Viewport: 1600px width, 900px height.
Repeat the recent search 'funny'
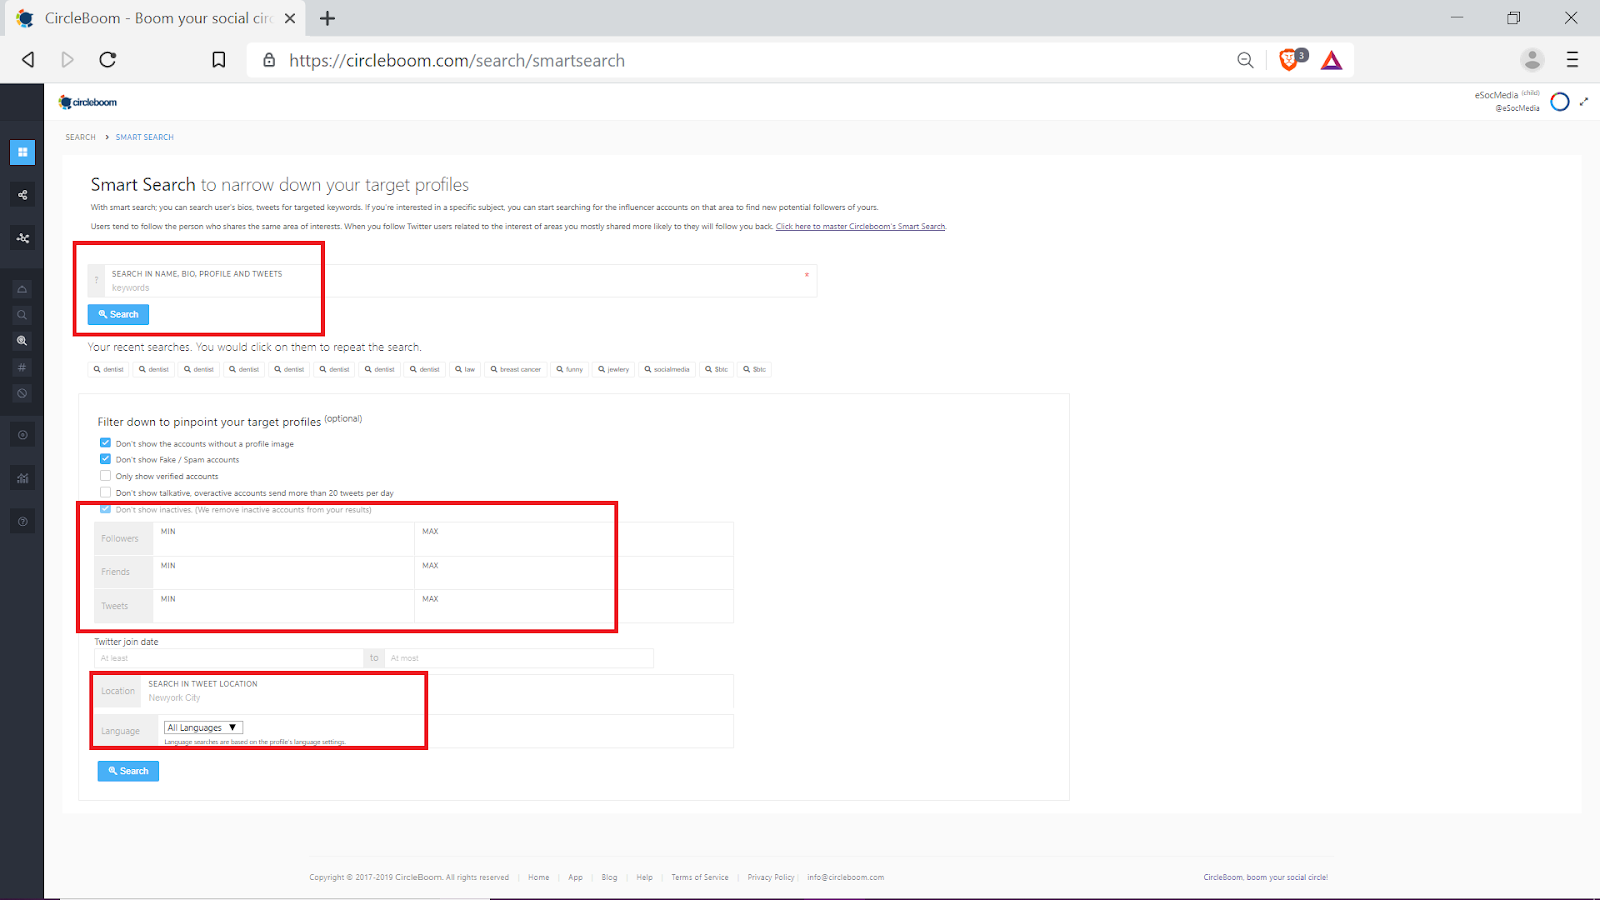coord(570,369)
